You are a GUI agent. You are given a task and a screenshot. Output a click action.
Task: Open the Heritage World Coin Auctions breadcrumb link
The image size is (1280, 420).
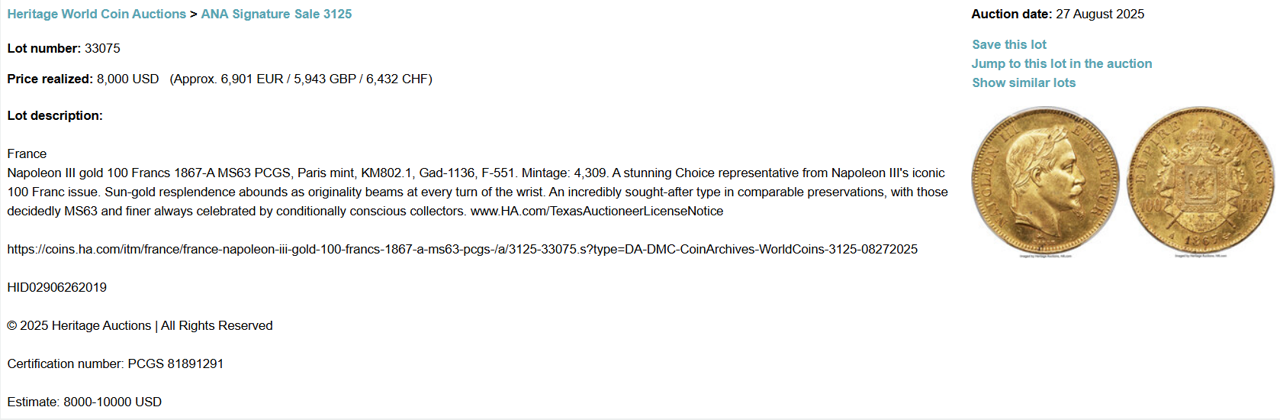coord(96,14)
